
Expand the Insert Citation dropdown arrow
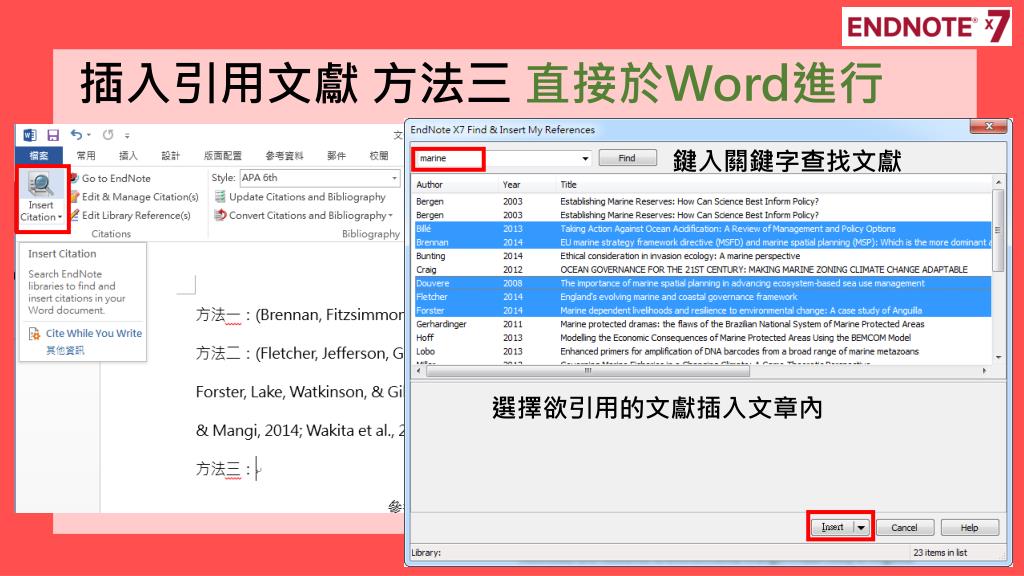pos(59,217)
